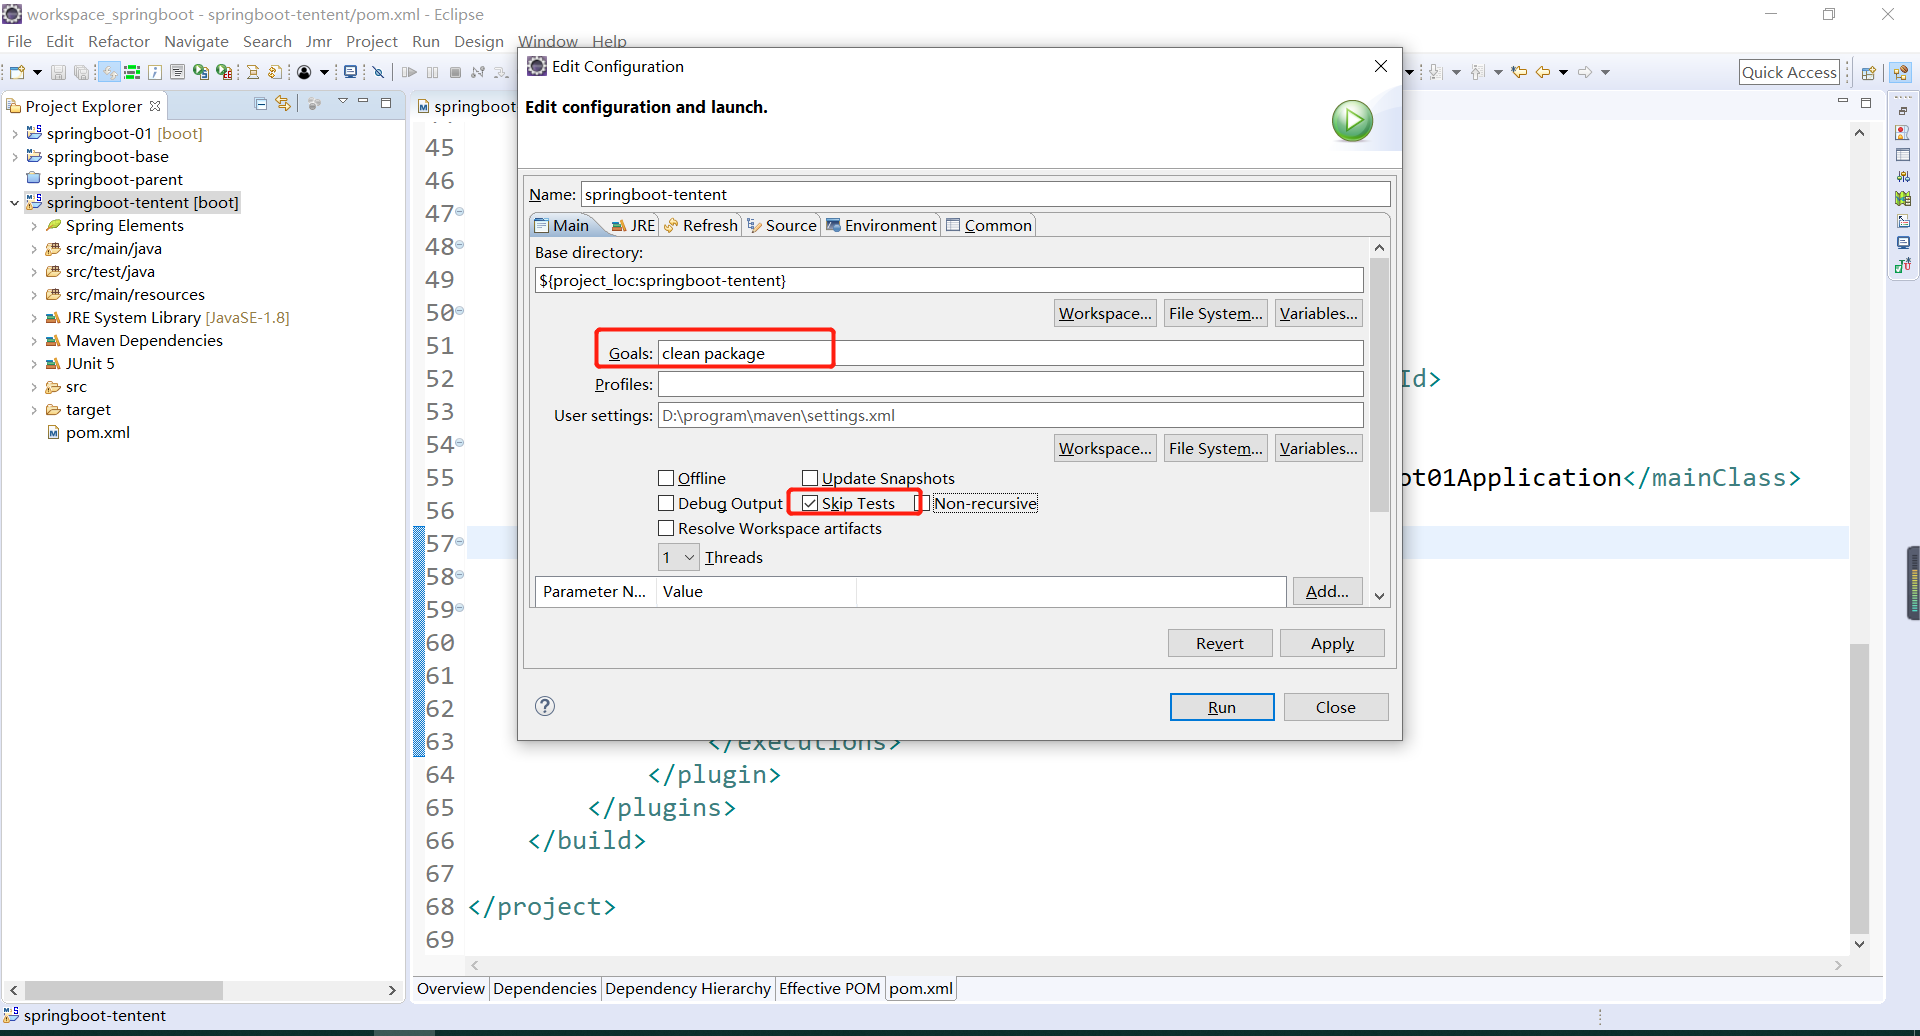Image resolution: width=1920 pixels, height=1036 pixels.
Task: Click the Run button in the dialog
Action: coord(1222,707)
